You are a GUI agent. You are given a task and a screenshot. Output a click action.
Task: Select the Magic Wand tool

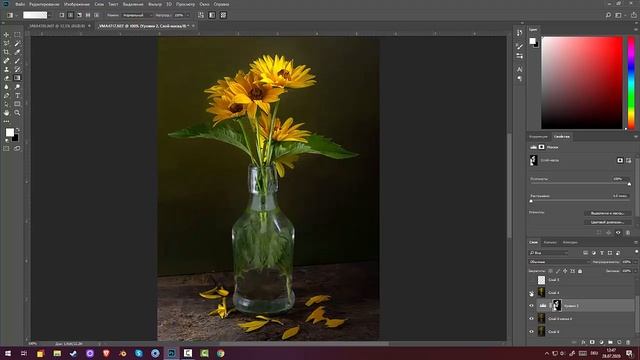click(17, 44)
